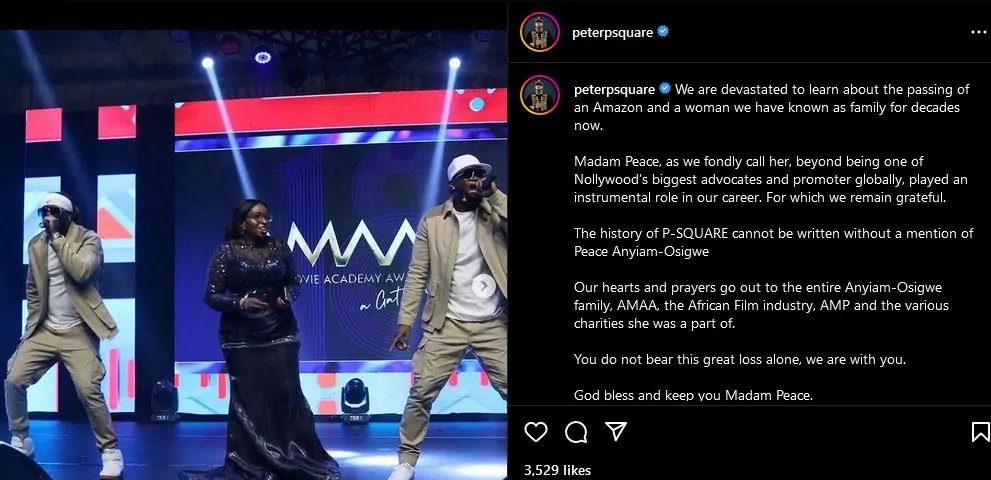Share the post using the paper plane icon
The height and width of the screenshot is (480, 991).
click(616, 431)
